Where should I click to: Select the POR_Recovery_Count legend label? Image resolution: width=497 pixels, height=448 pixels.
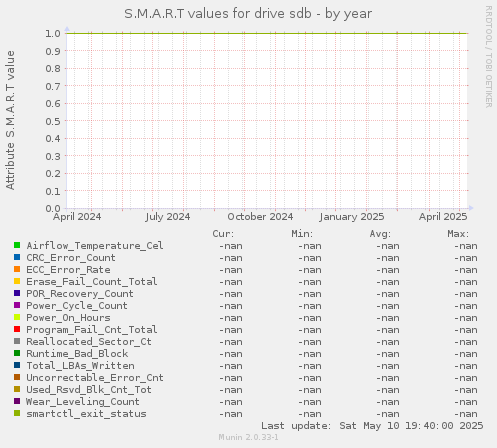pos(80,294)
